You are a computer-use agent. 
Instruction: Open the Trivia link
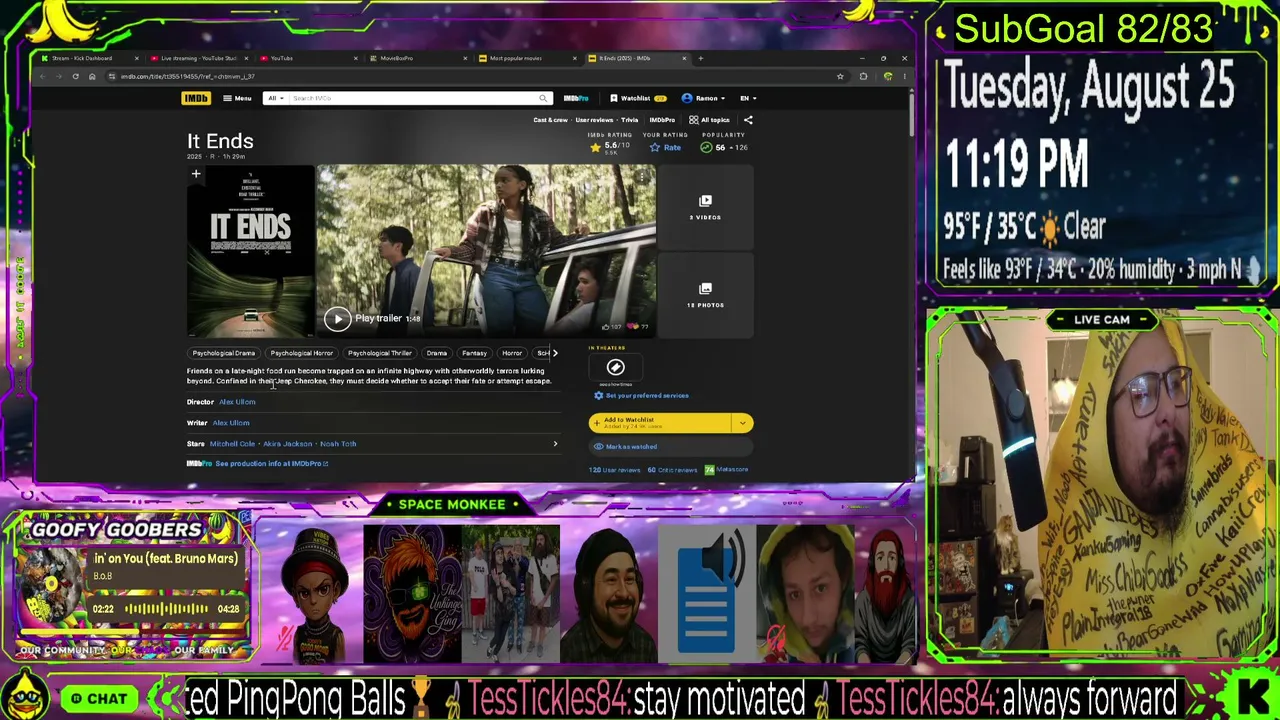click(x=629, y=120)
